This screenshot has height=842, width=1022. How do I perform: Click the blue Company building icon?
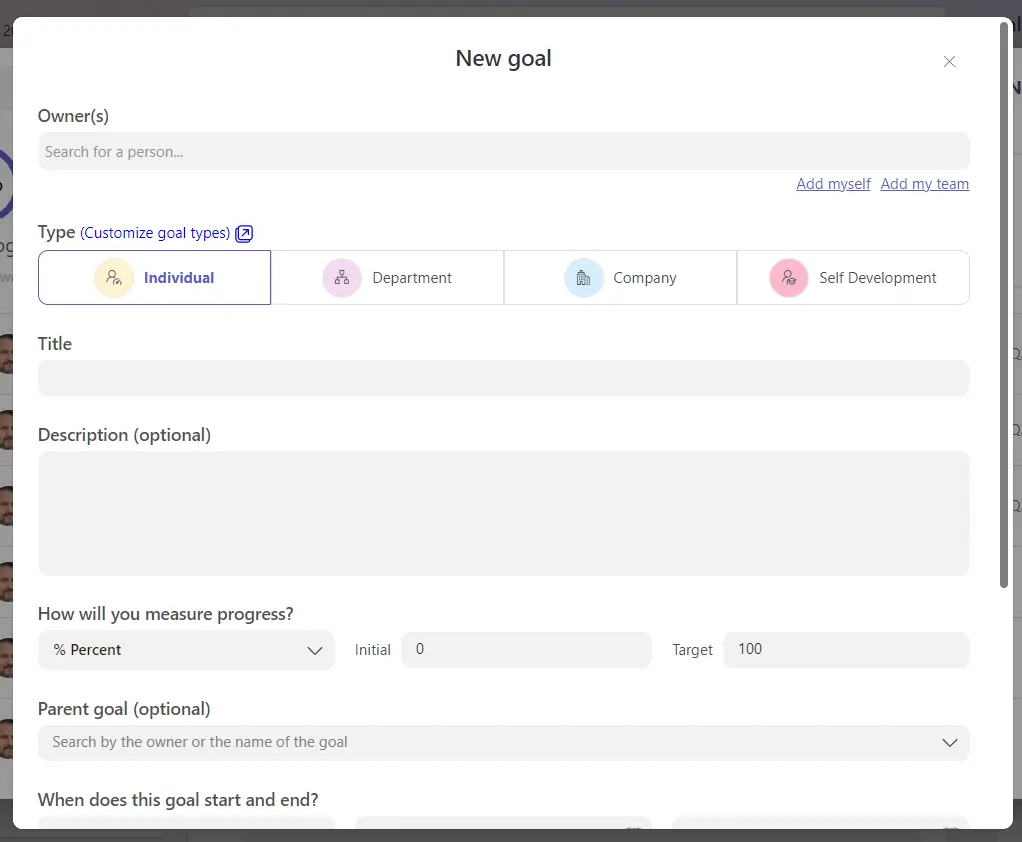583,278
